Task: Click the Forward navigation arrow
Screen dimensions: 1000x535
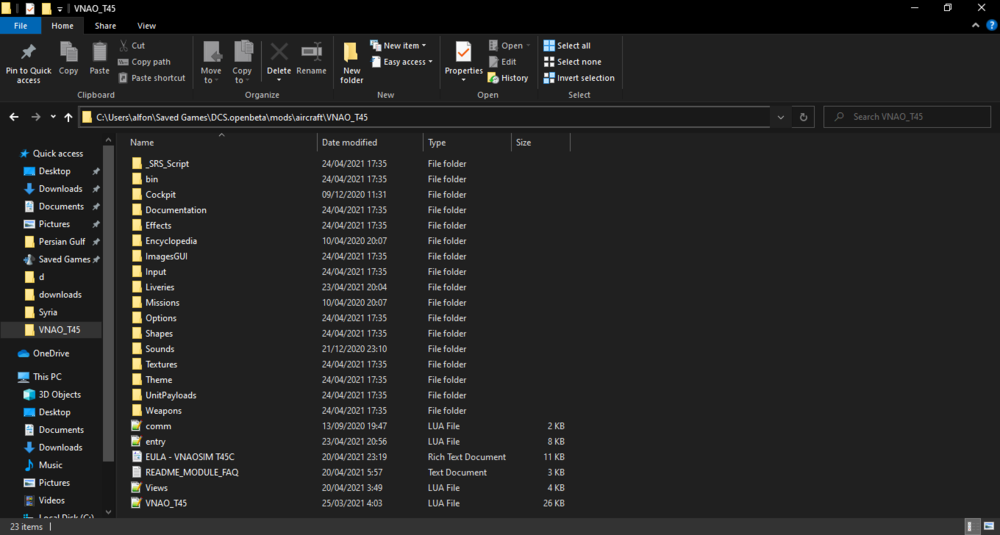Action: click(36, 117)
